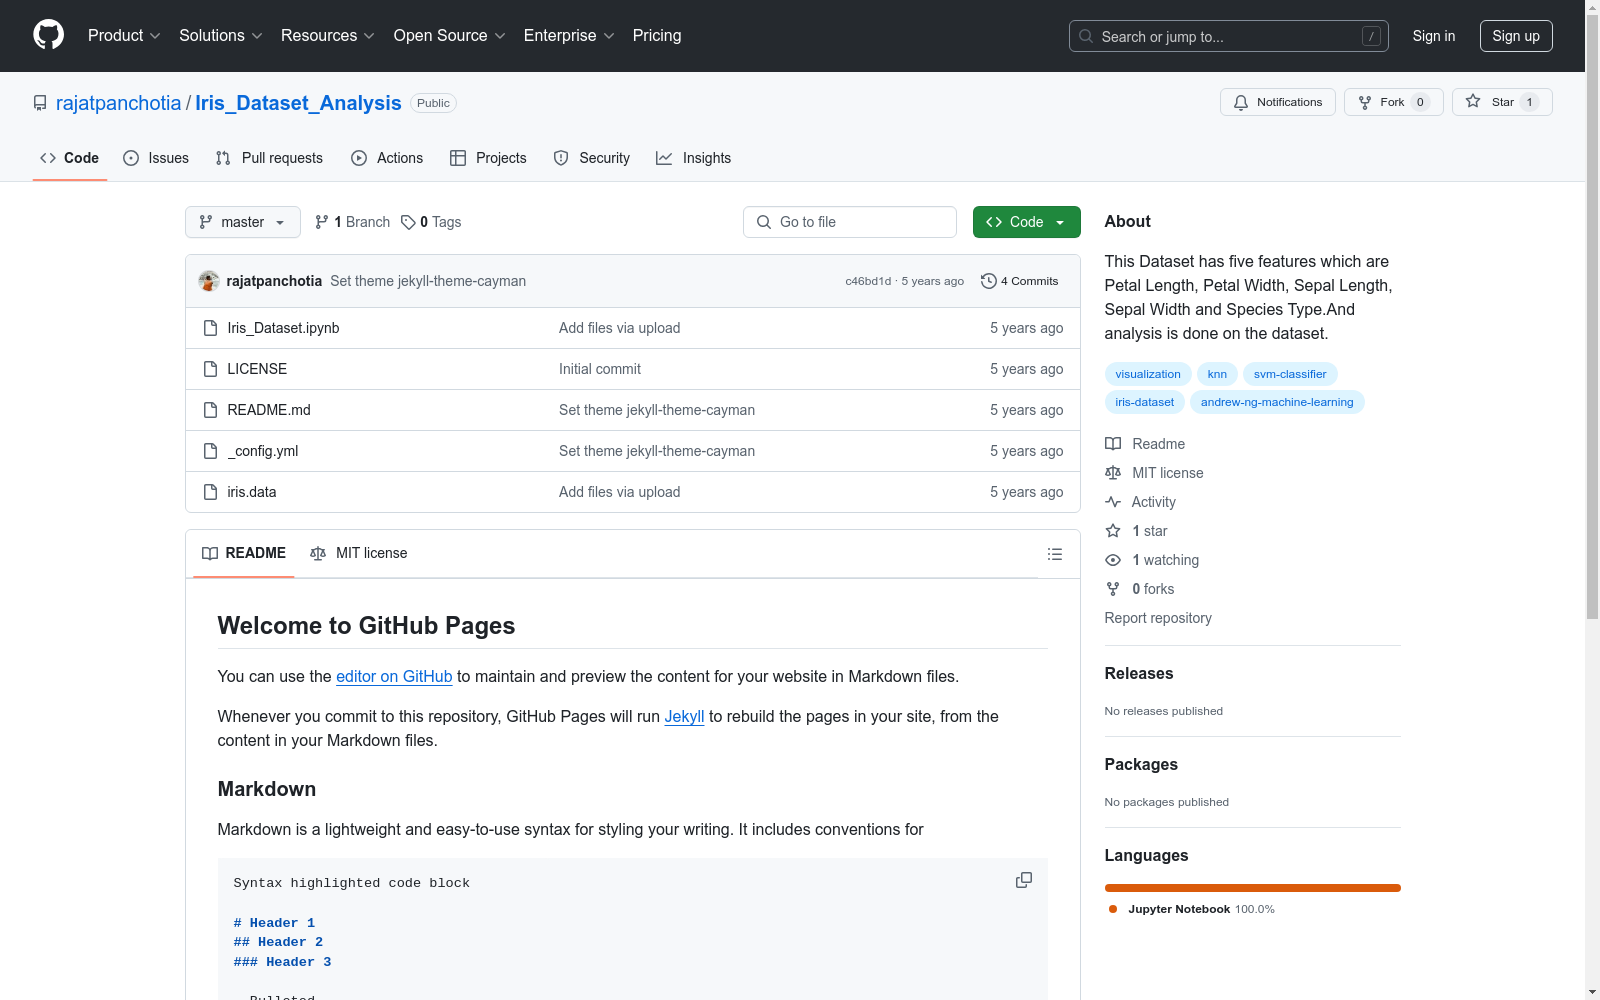Copy the syntax highlighted code block
The image size is (1600, 1000).
[1024, 880]
